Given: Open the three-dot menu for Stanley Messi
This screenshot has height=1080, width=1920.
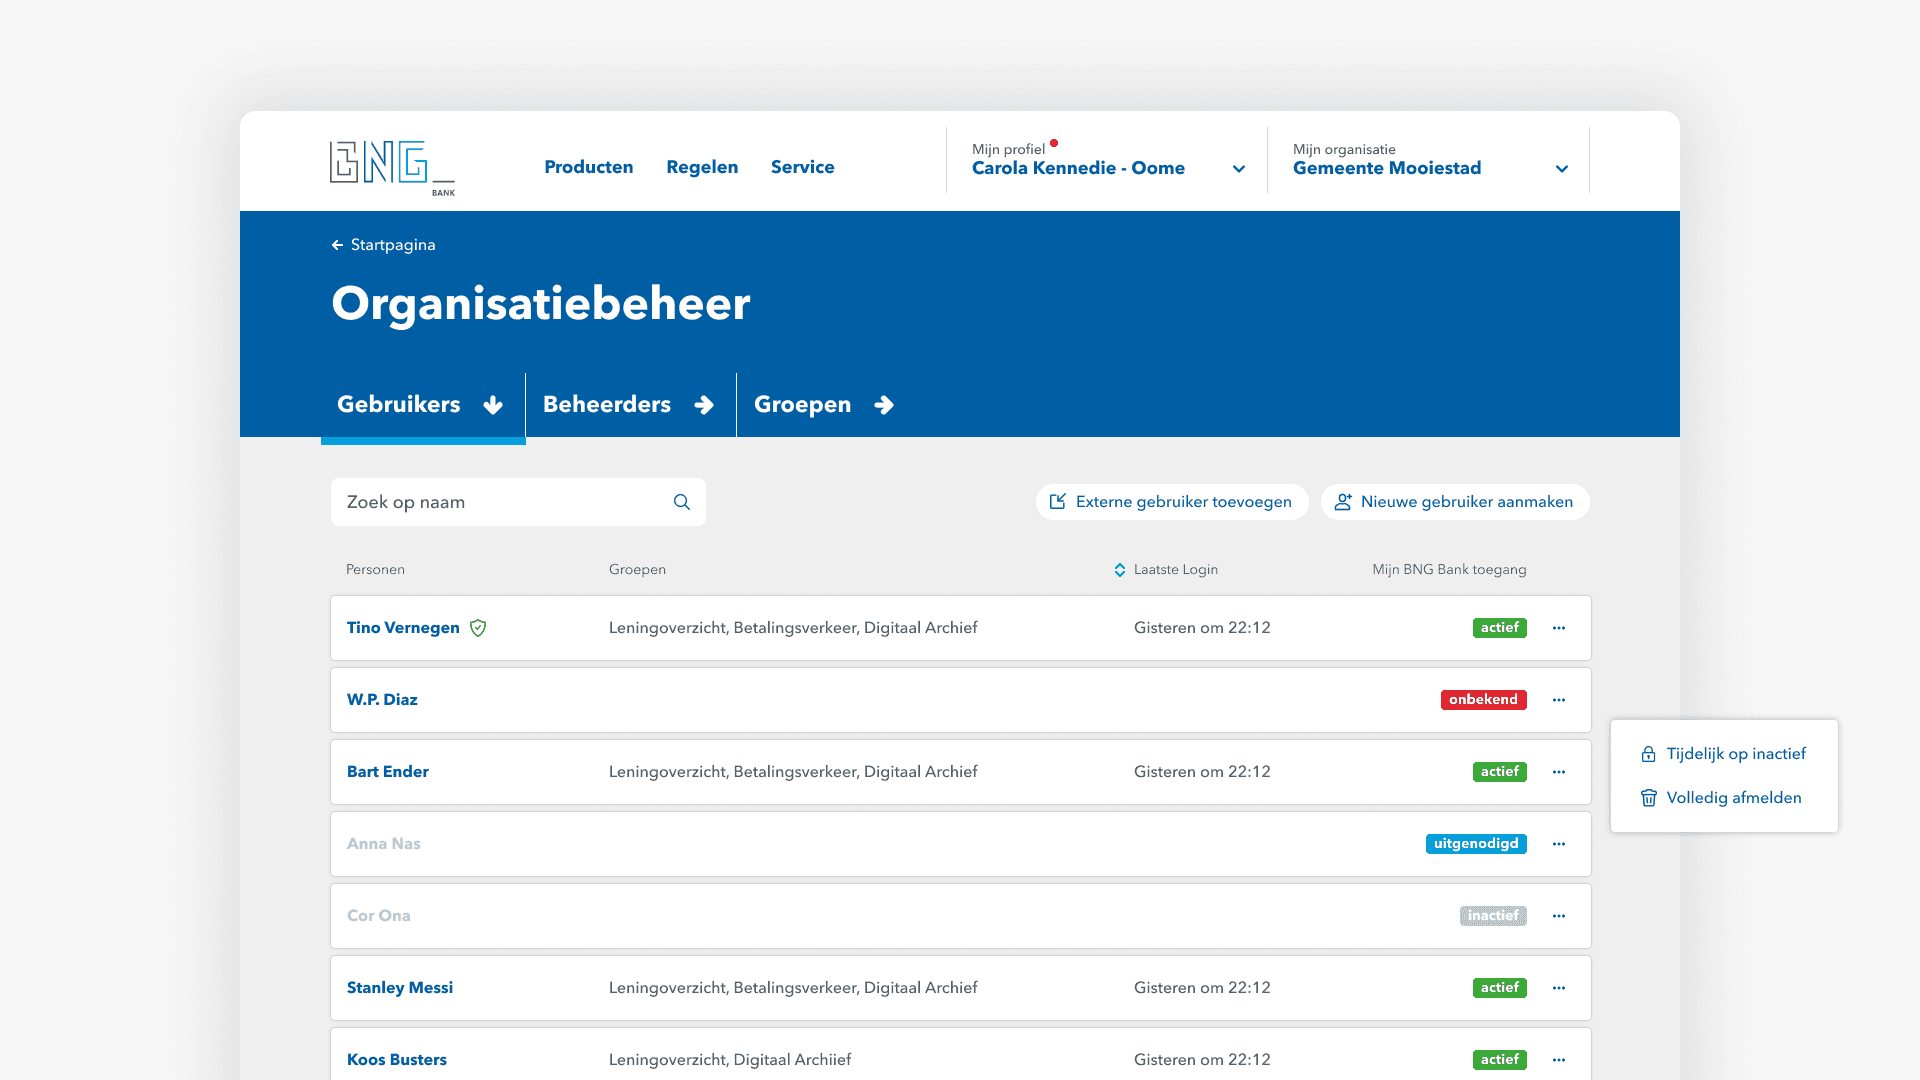Looking at the screenshot, I should pyautogui.click(x=1559, y=988).
